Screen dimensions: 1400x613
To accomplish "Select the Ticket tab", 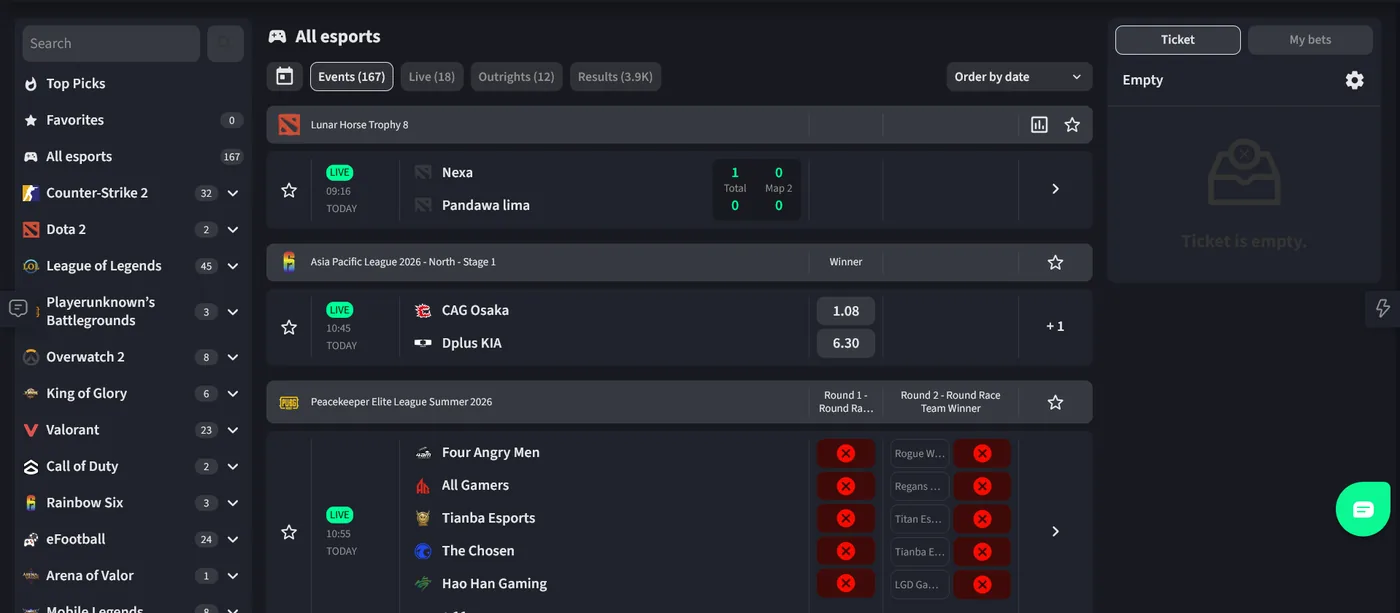I will [x=1178, y=40].
